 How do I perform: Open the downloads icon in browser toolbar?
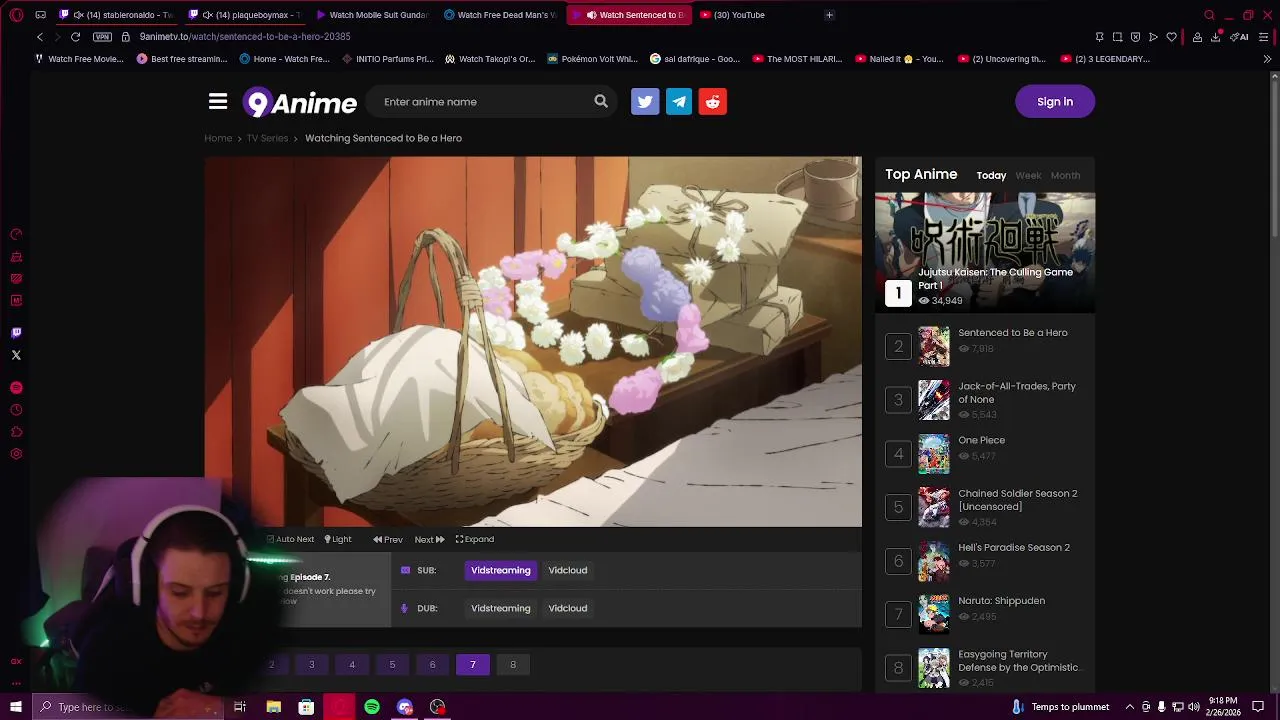click(x=1215, y=37)
